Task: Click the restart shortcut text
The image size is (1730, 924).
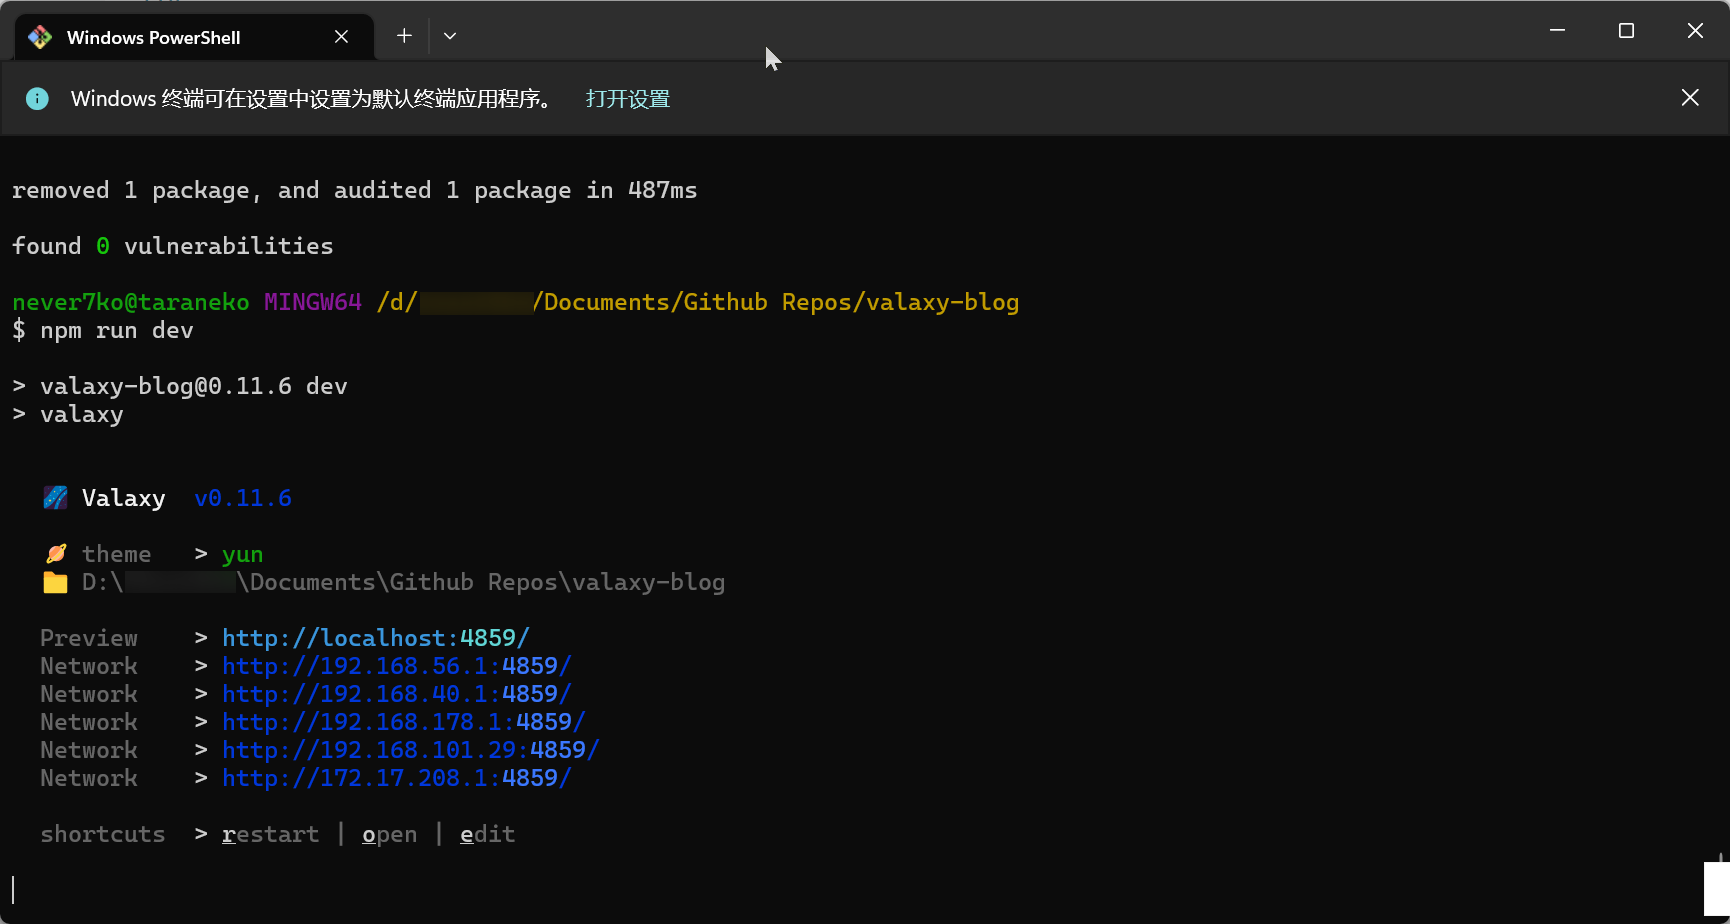Action: coord(270,834)
